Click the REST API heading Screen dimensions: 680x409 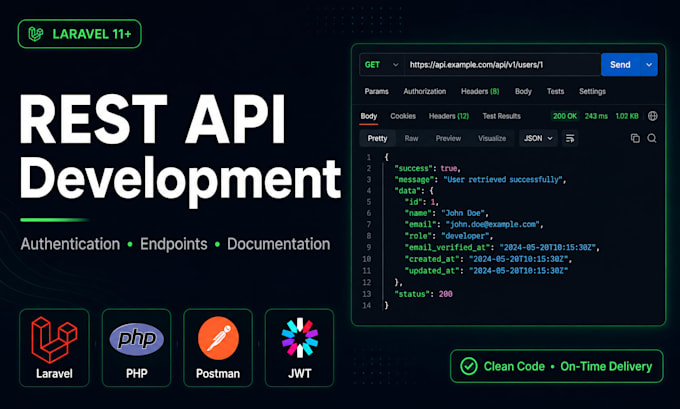[x=152, y=119]
